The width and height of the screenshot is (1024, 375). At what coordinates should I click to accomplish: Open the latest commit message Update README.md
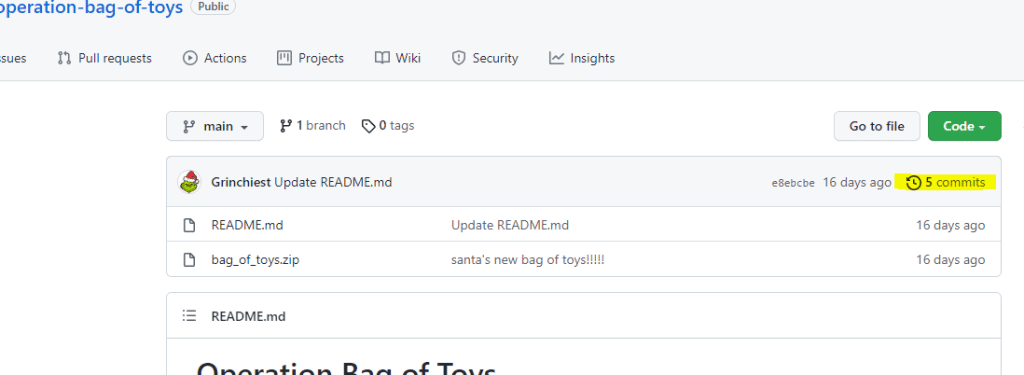coord(333,182)
